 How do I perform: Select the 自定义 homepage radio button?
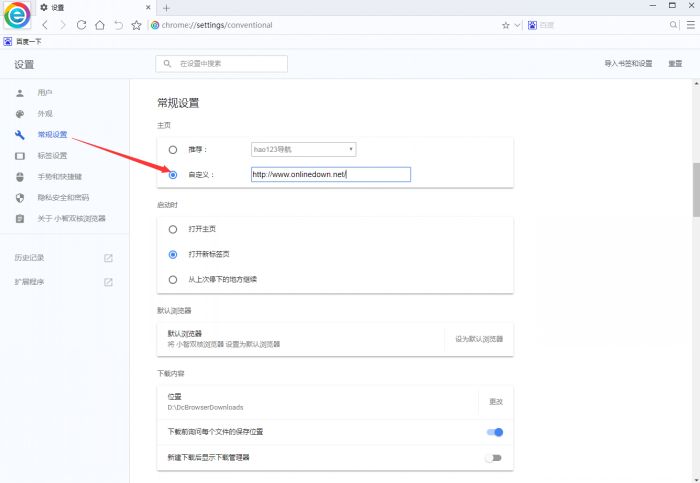(173, 175)
